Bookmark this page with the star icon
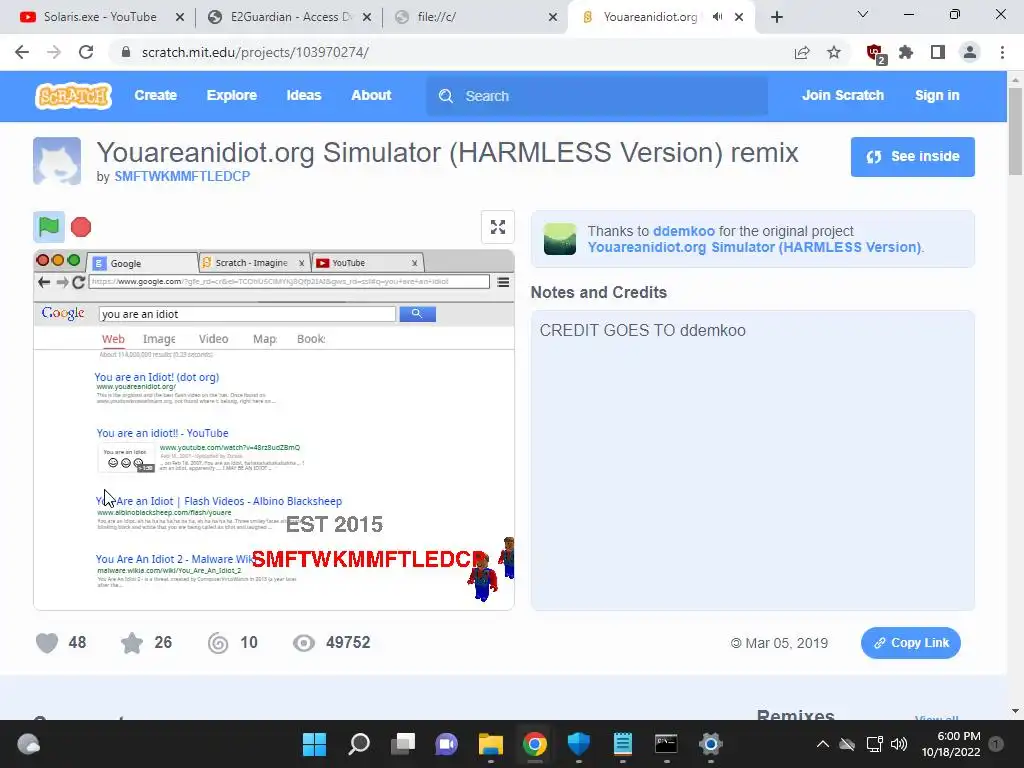The image size is (1024, 768). [x=834, y=52]
